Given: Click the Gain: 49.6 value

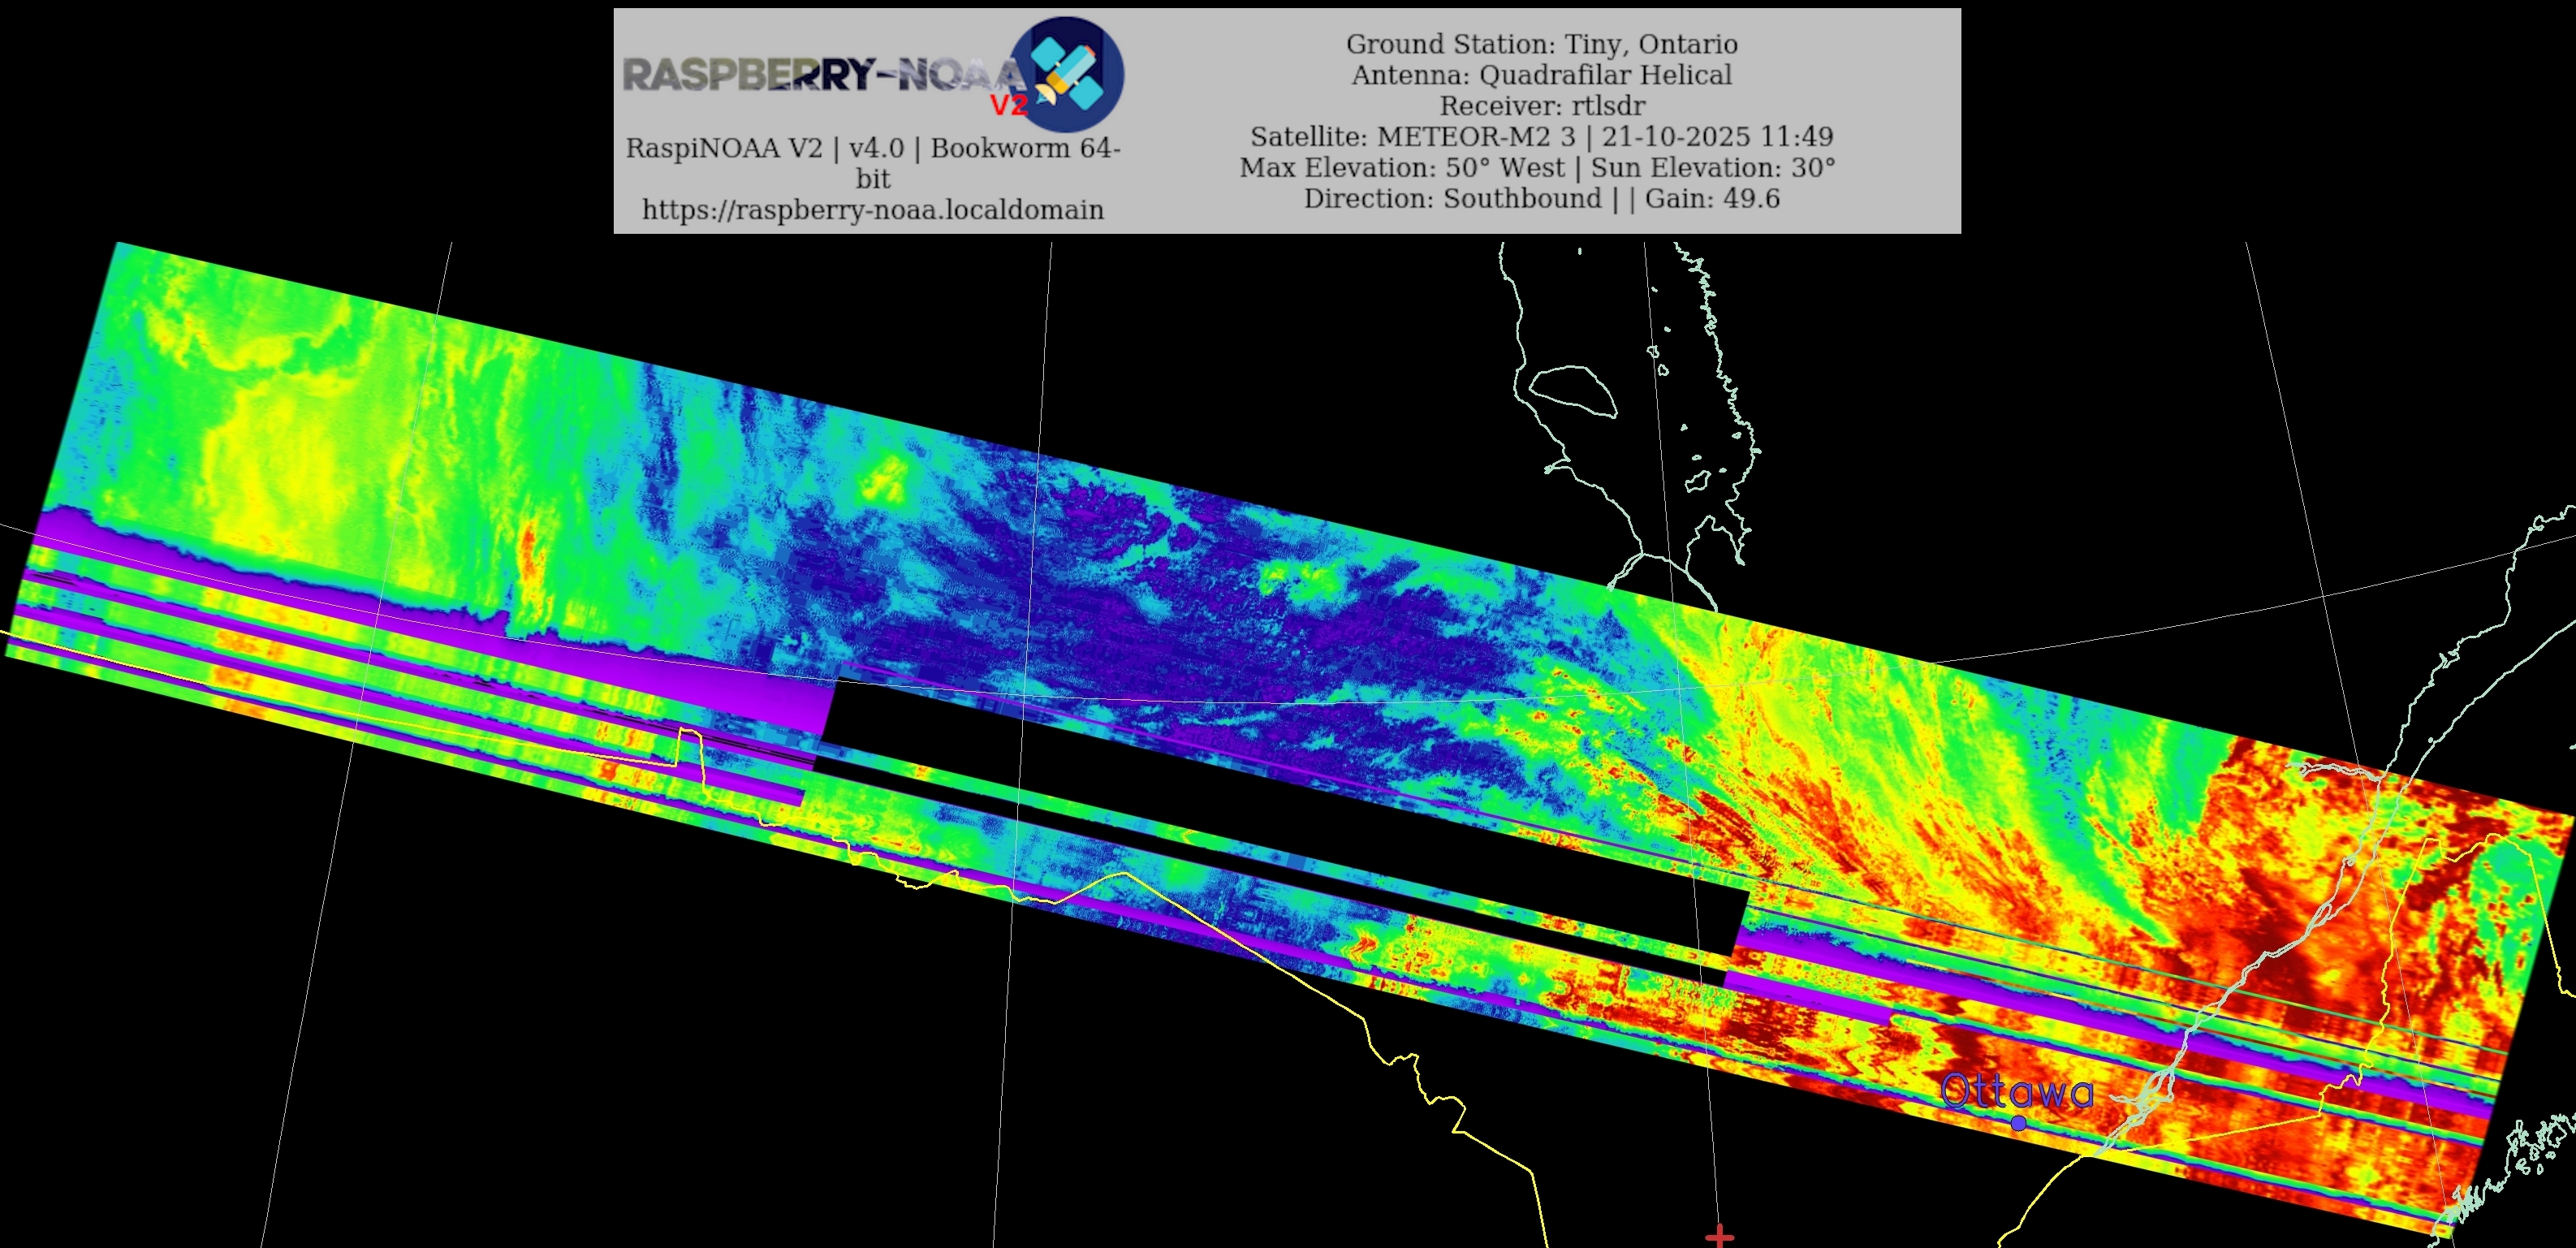Looking at the screenshot, I should pos(1712,199).
